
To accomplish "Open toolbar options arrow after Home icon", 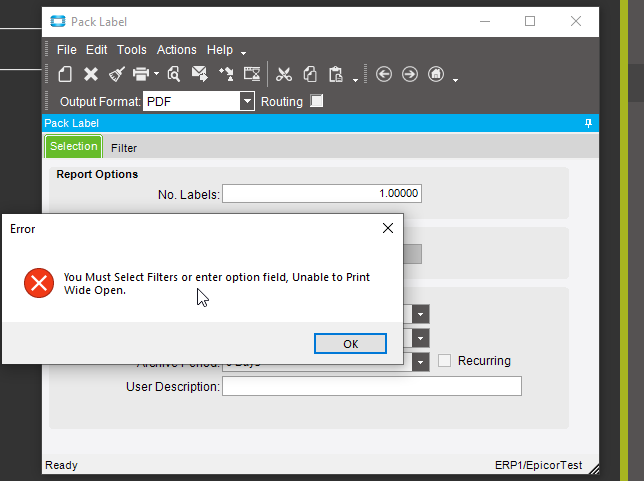I will (x=455, y=80).
